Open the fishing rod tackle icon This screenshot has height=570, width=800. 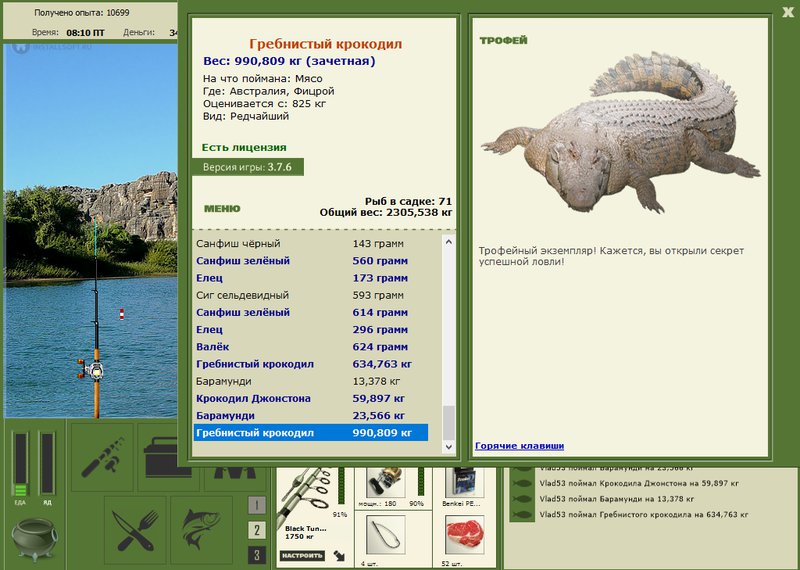click(x=102, y=457)
